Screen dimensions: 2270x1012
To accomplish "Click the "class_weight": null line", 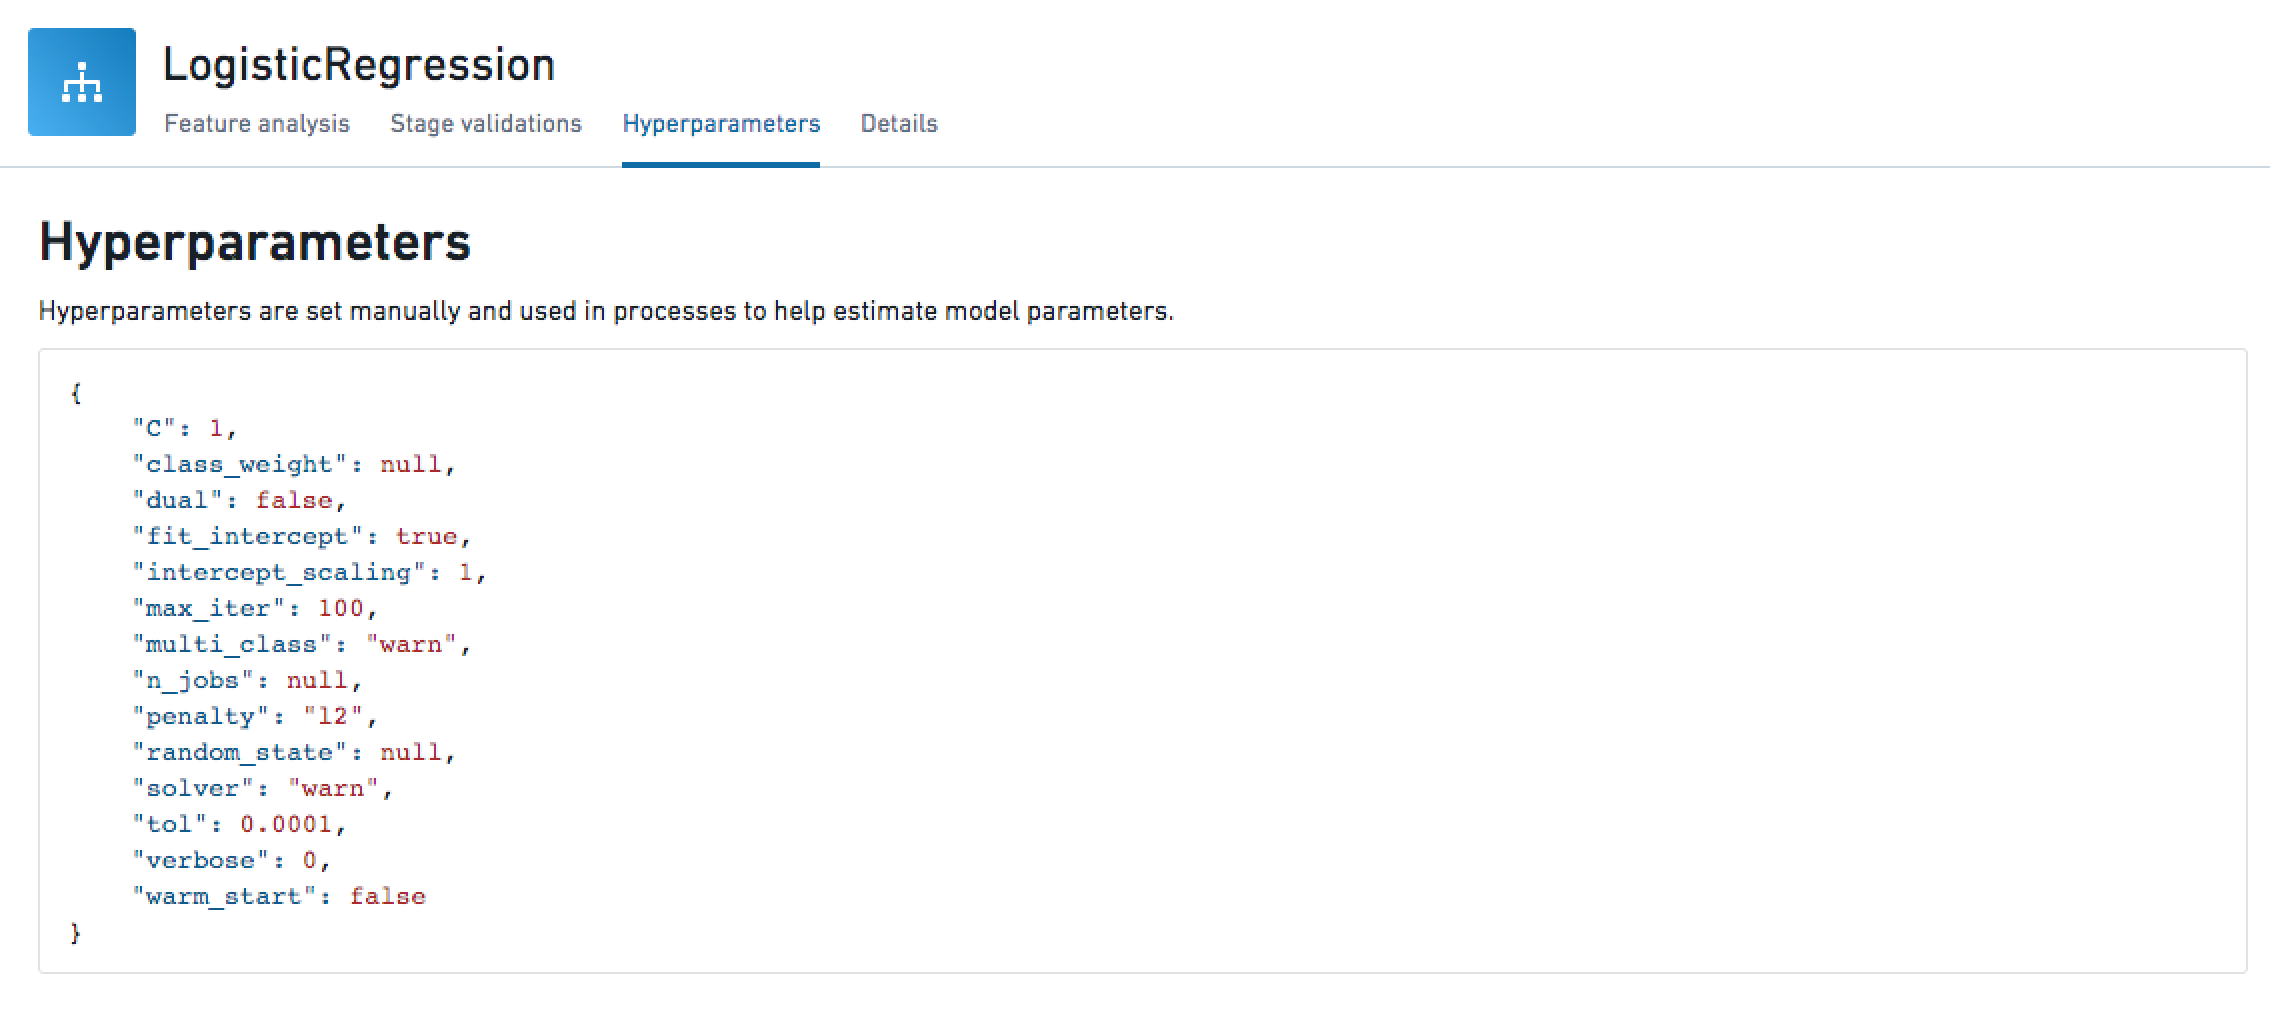I will pos(294,465).
